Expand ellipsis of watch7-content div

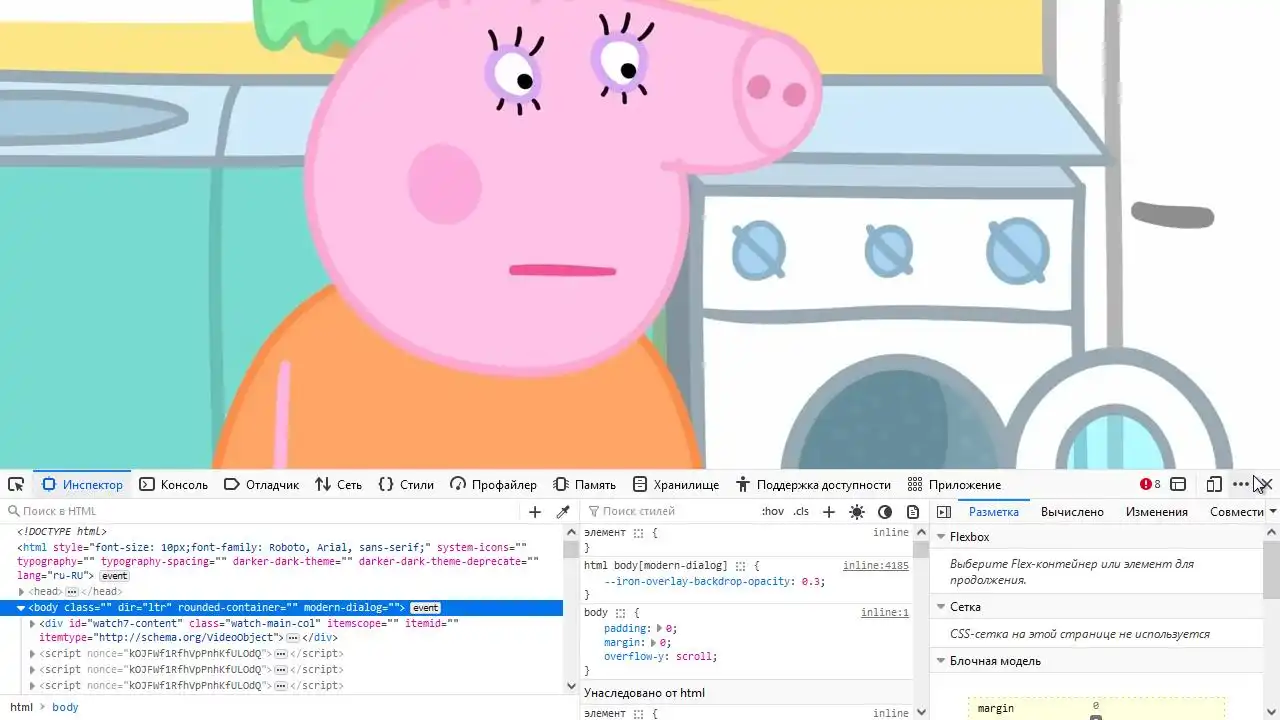[x=293, y=638]
